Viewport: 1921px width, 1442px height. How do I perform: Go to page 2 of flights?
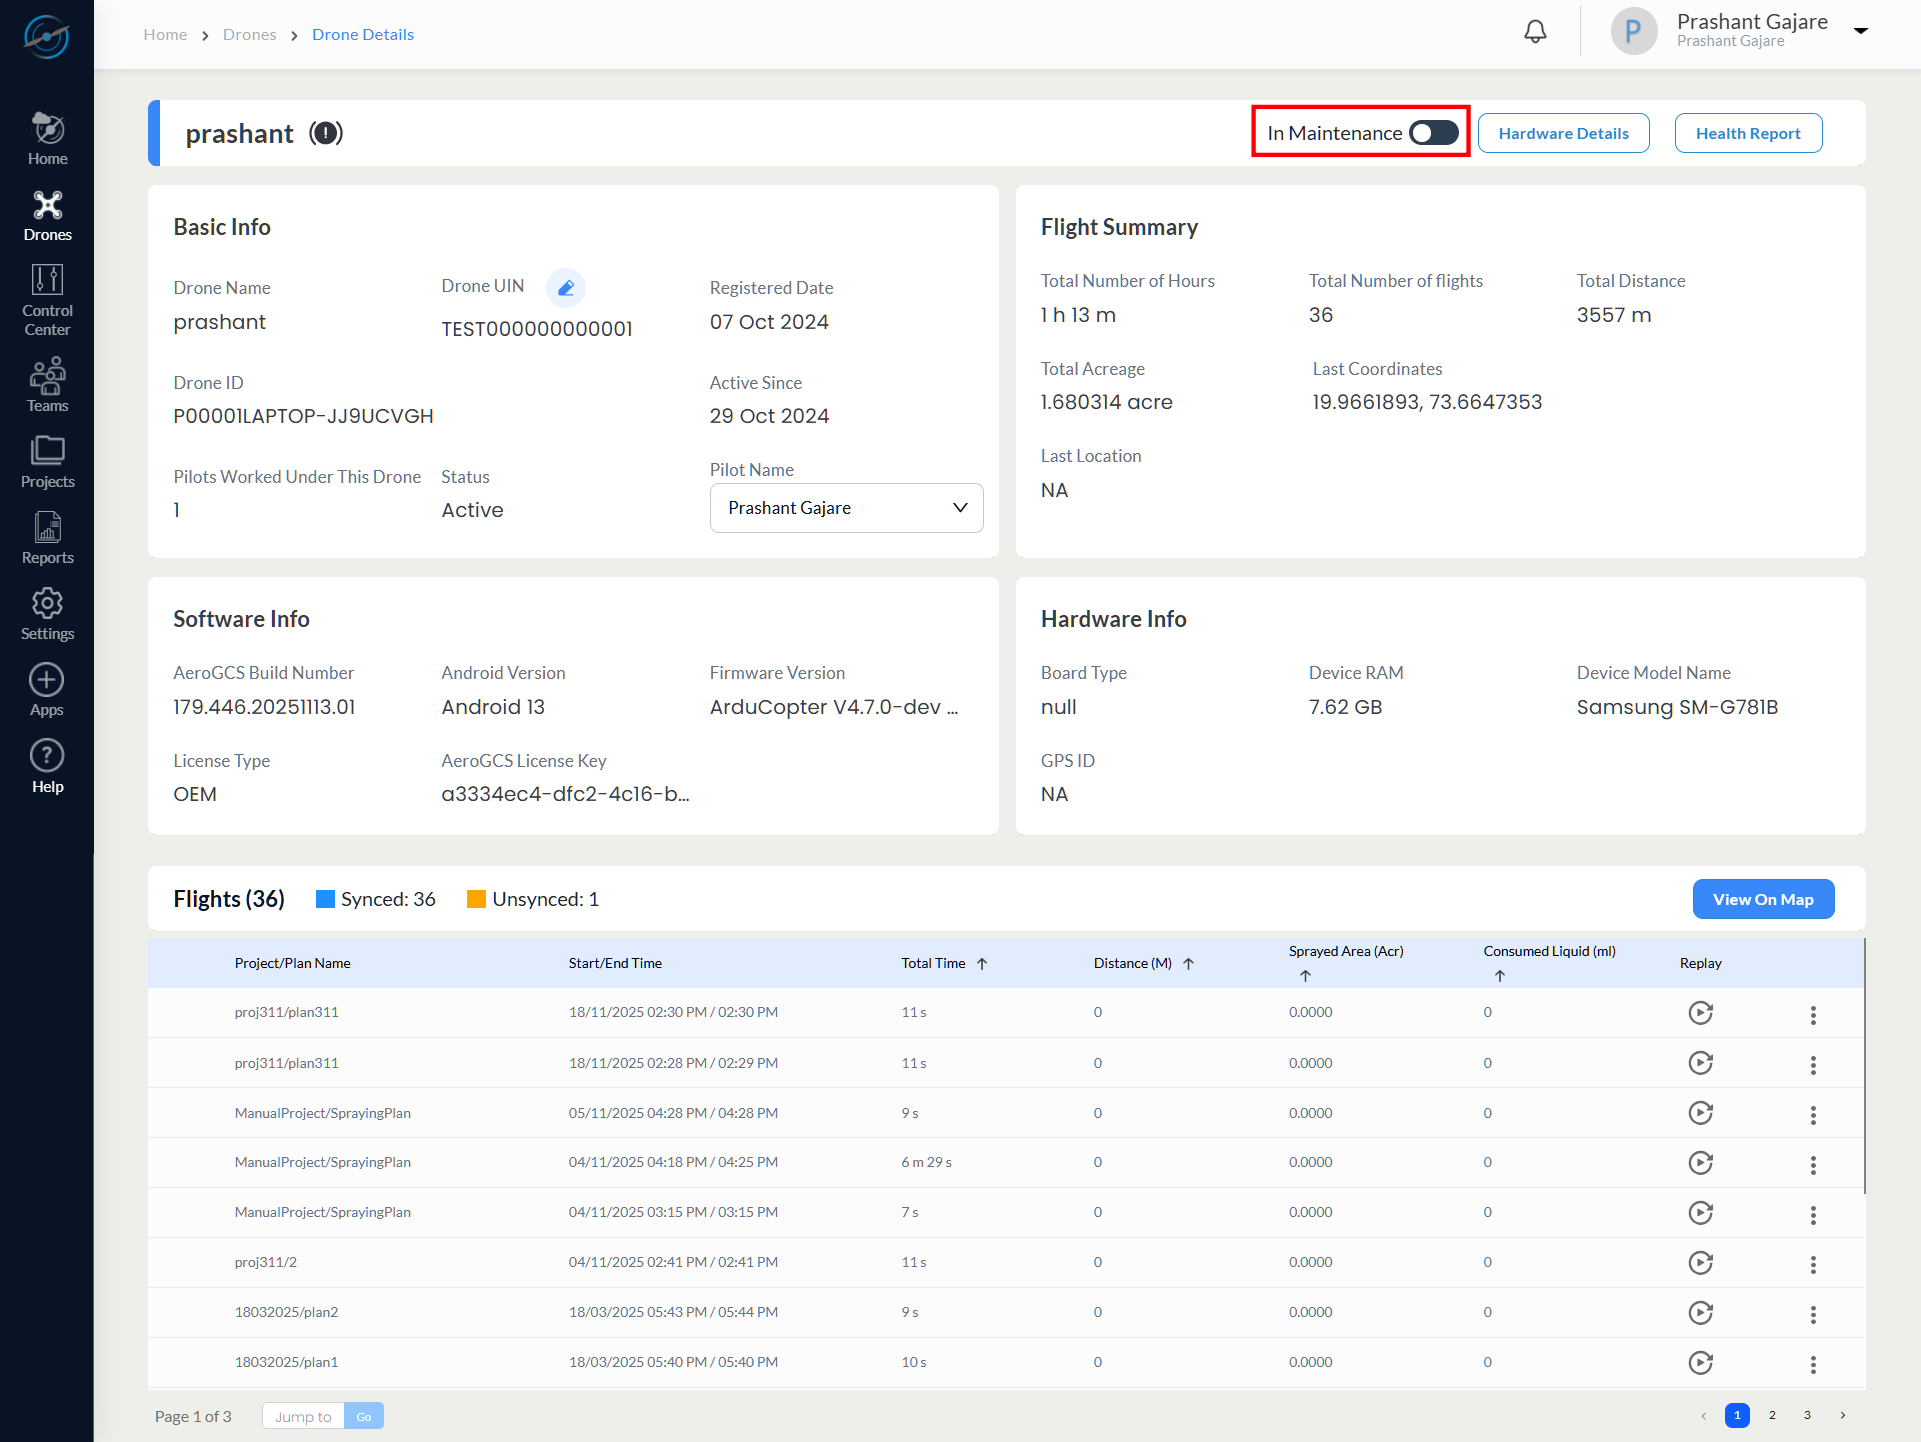point(1772,1415)
